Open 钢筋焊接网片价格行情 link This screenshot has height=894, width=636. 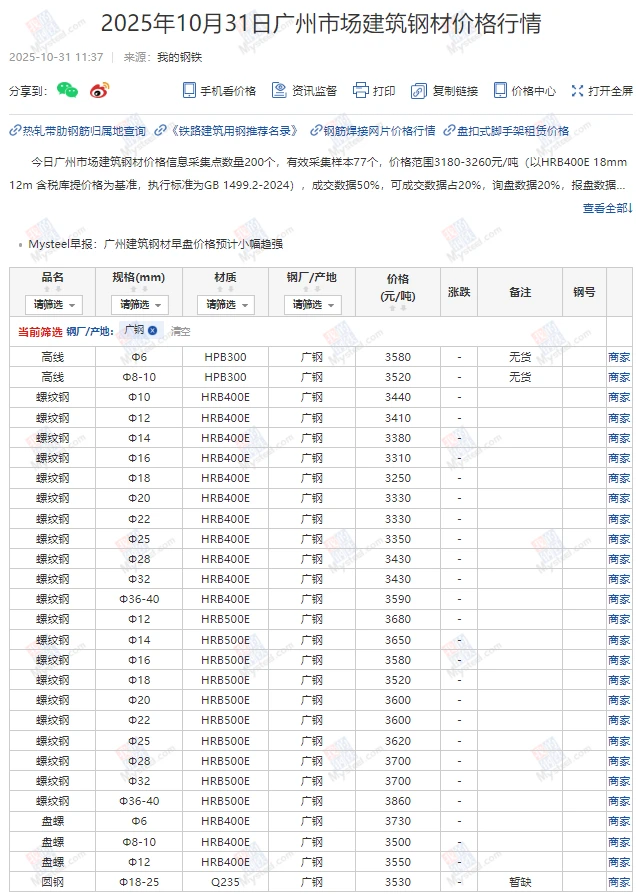(373, 131)
